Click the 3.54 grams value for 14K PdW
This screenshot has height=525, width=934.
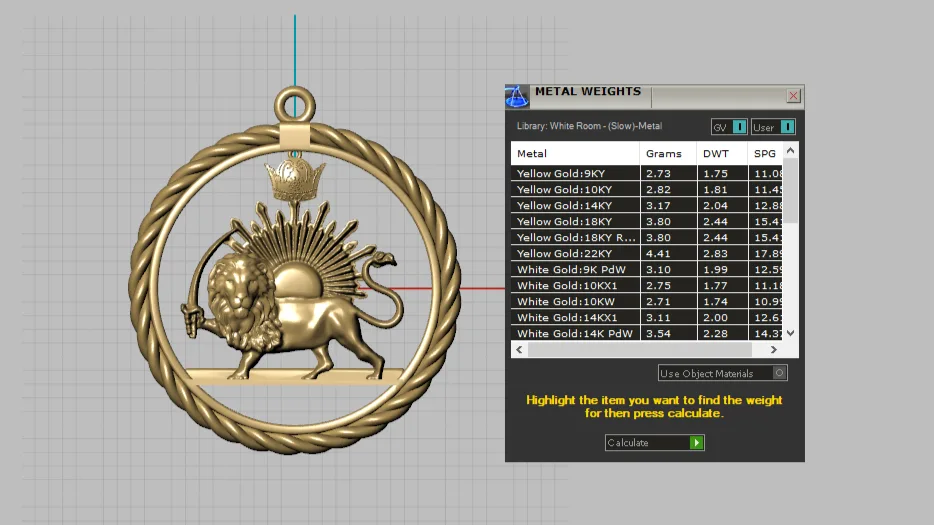coord(658,334)
